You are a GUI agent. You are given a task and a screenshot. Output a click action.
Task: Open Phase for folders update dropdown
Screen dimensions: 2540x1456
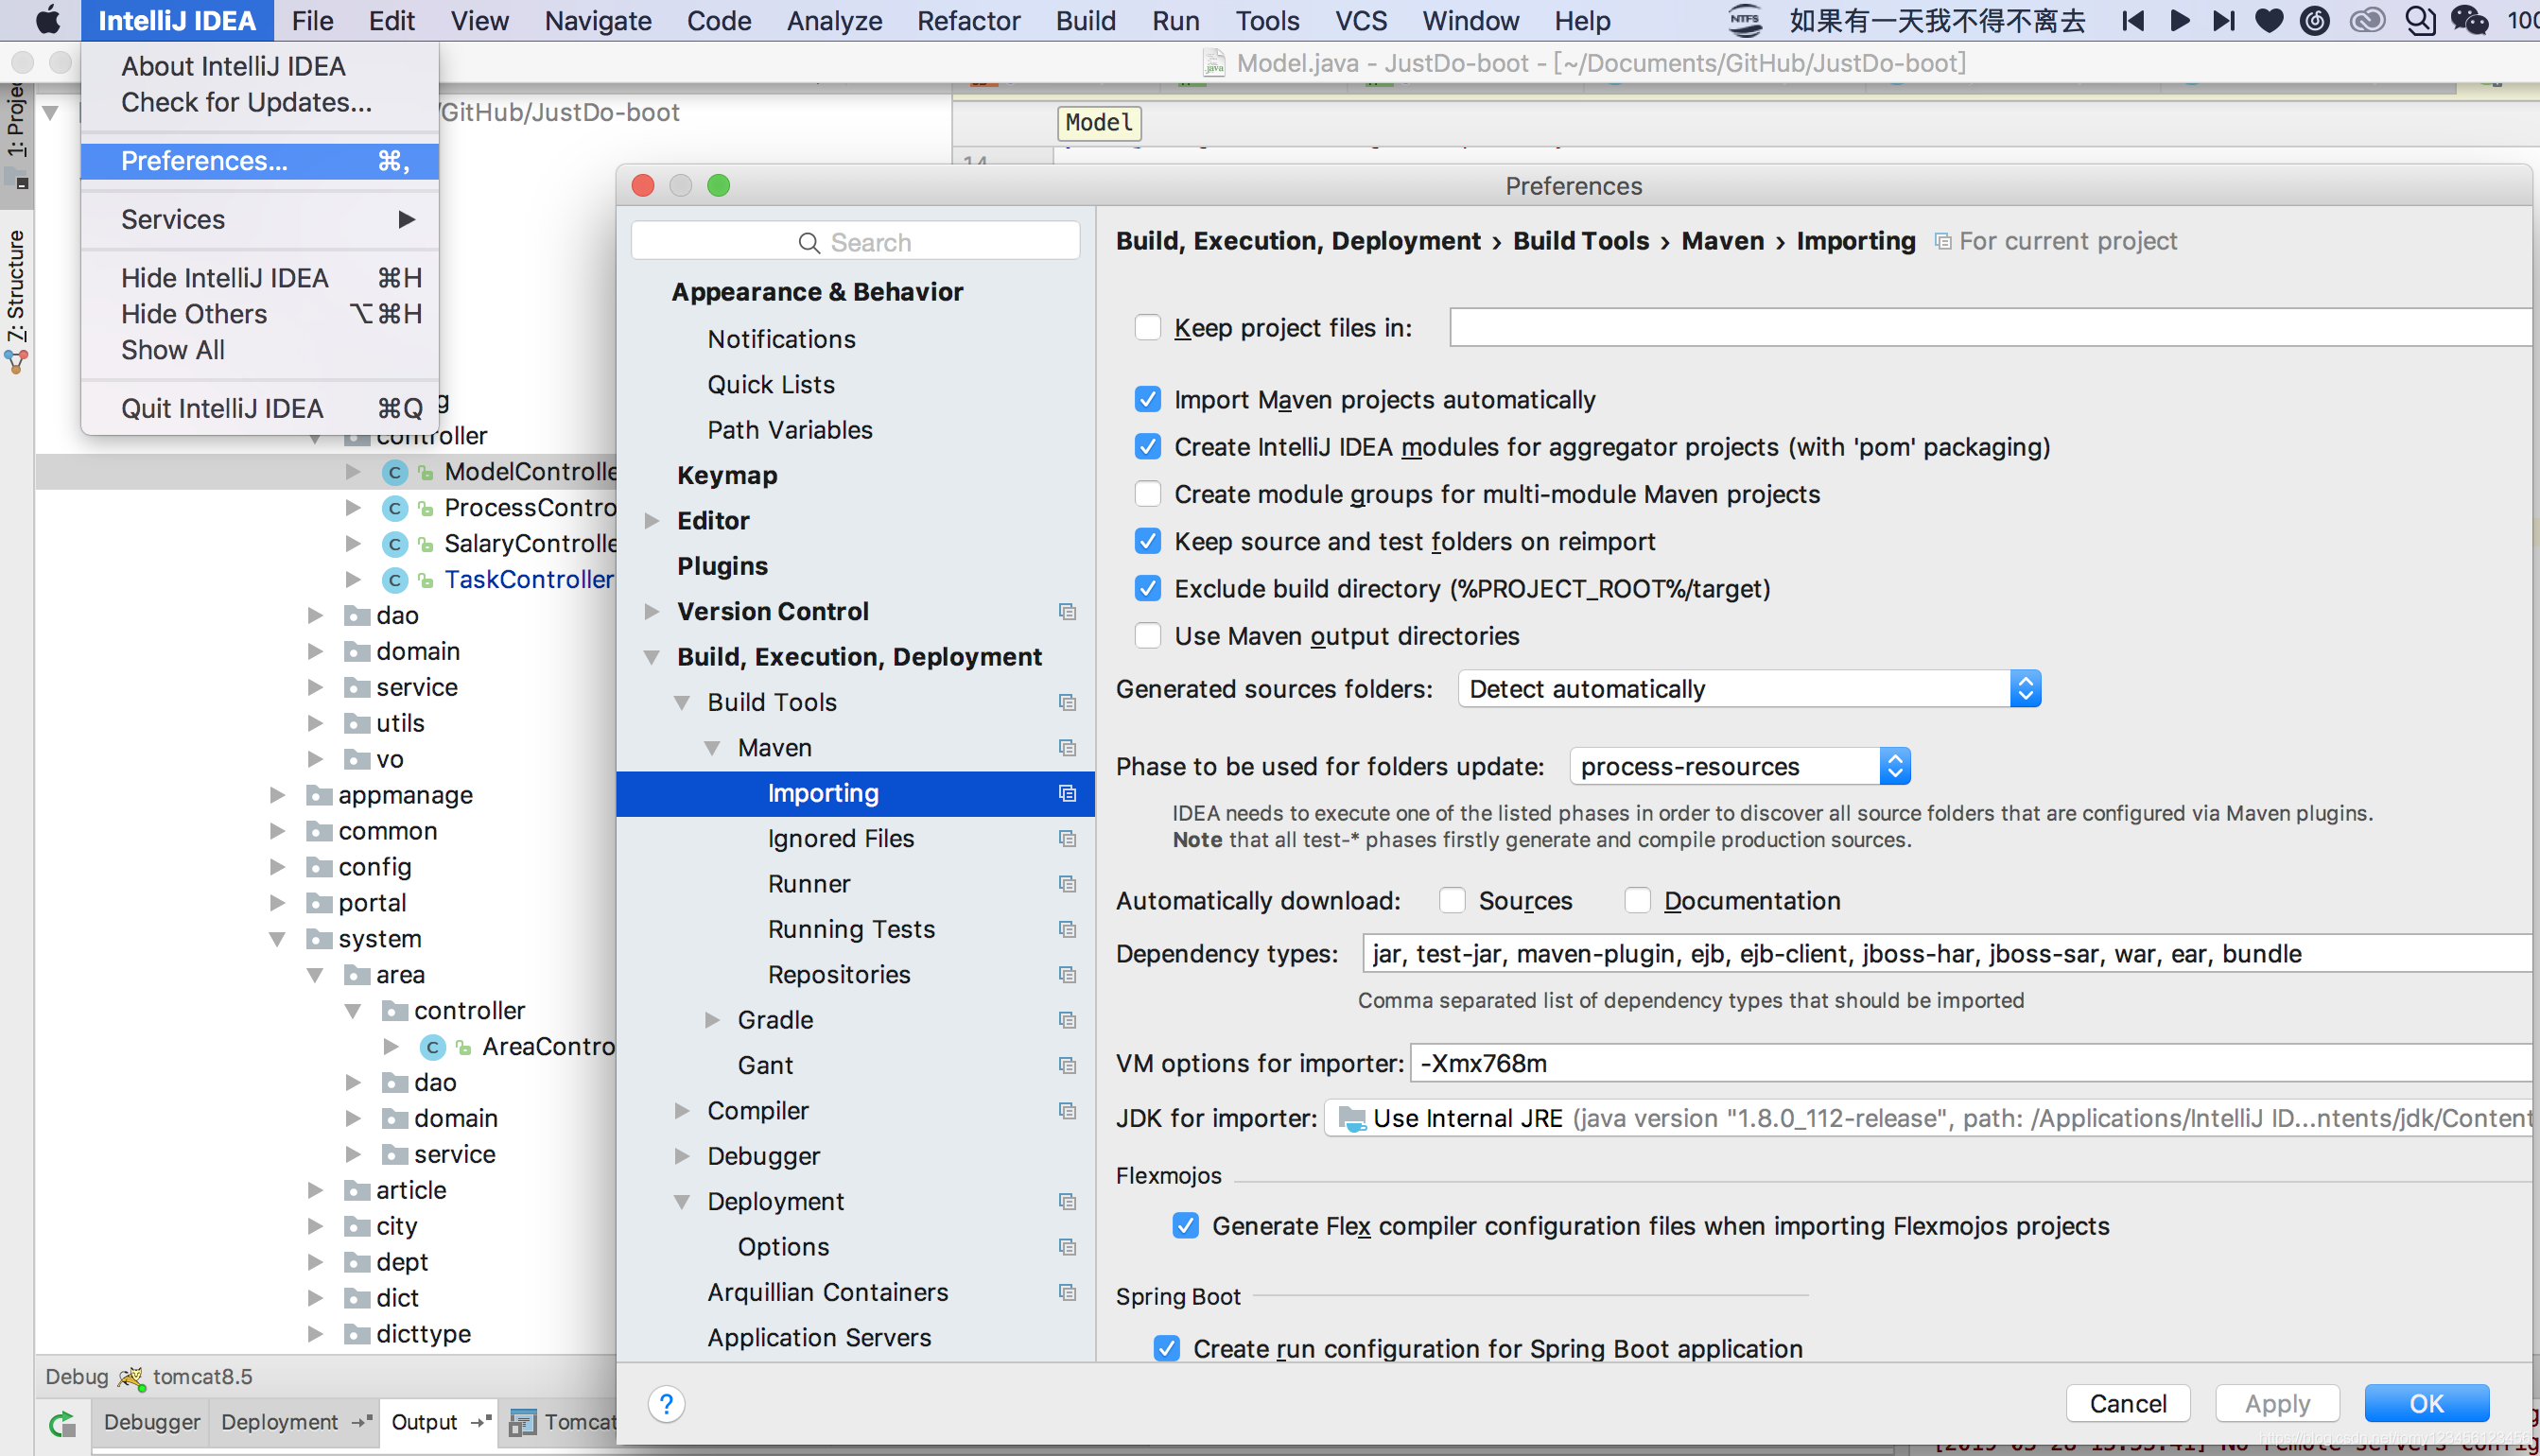pos(1740,767)
